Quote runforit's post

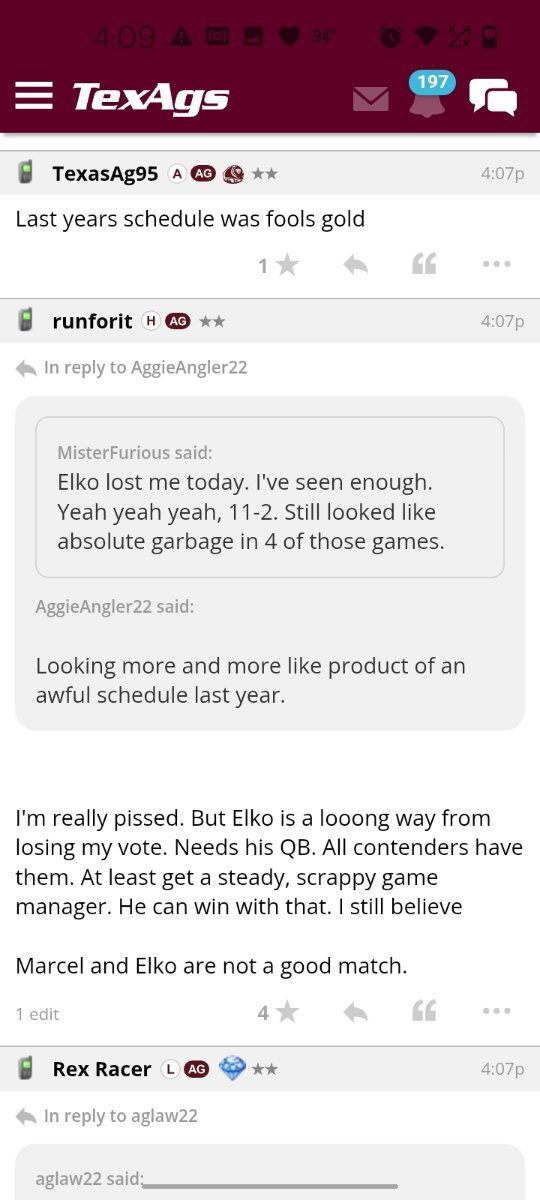(424, 1013)
